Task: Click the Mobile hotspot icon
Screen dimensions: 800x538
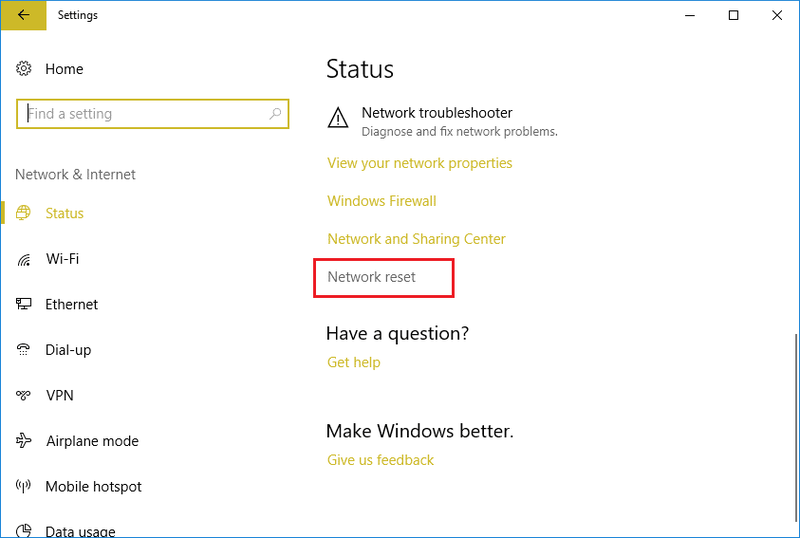Action: pos(24,487)
